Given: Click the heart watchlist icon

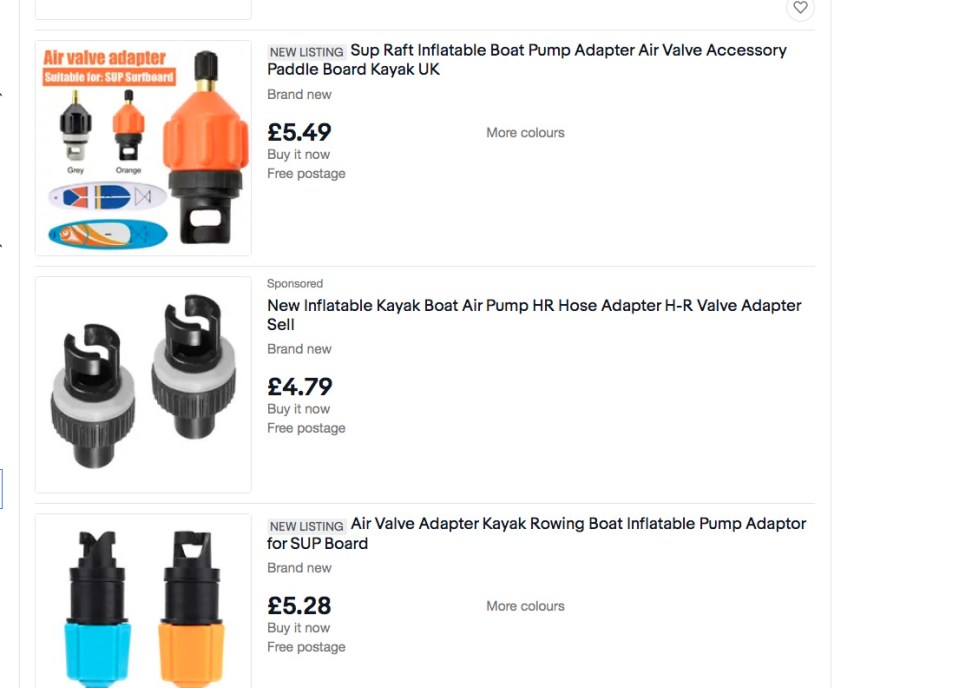Looking at the screenshot, I should click(800, 8).
